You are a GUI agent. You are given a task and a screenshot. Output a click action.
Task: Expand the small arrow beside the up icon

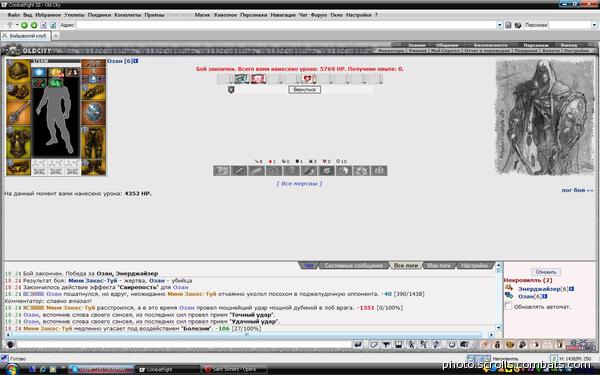pos(17,25)
